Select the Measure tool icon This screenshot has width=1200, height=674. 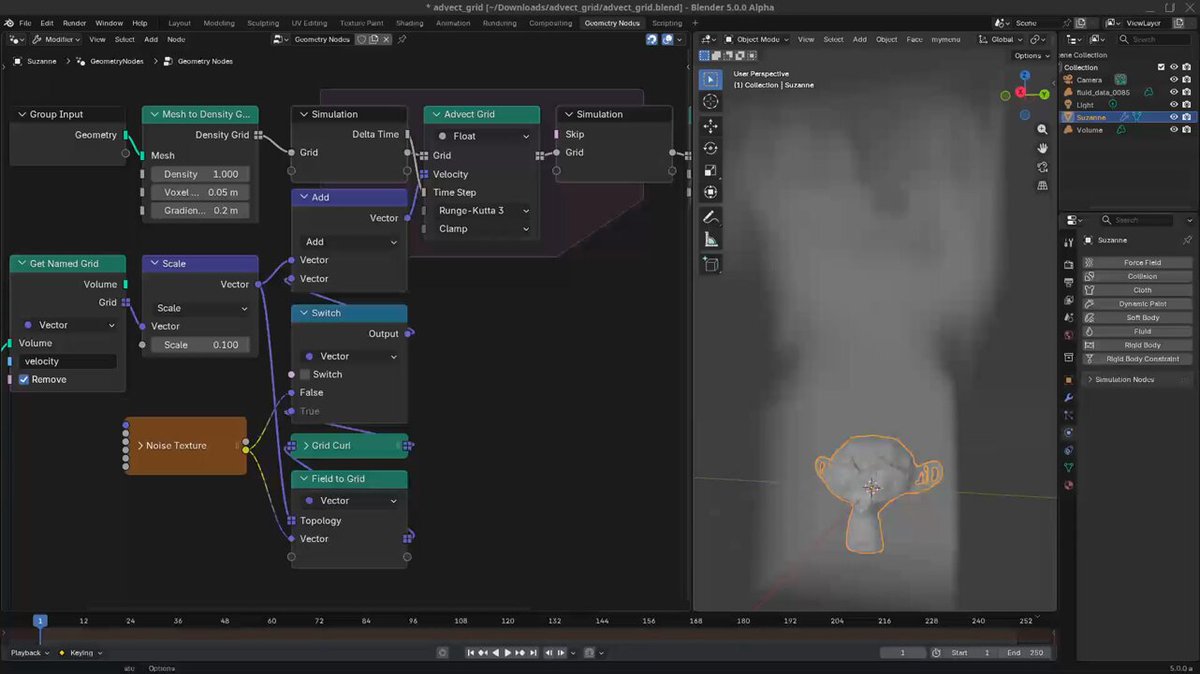[710, 240]
